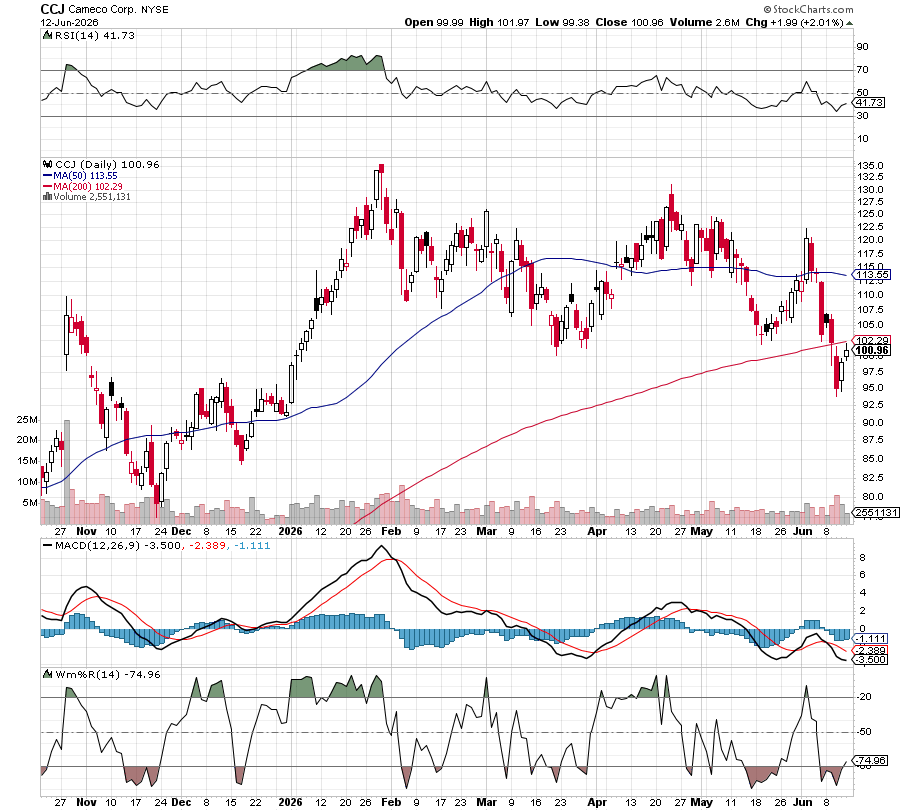Click the red -2.389 signal value in MACD legend
The height and width of the screenshot is (811, 900).
point(207,546)
